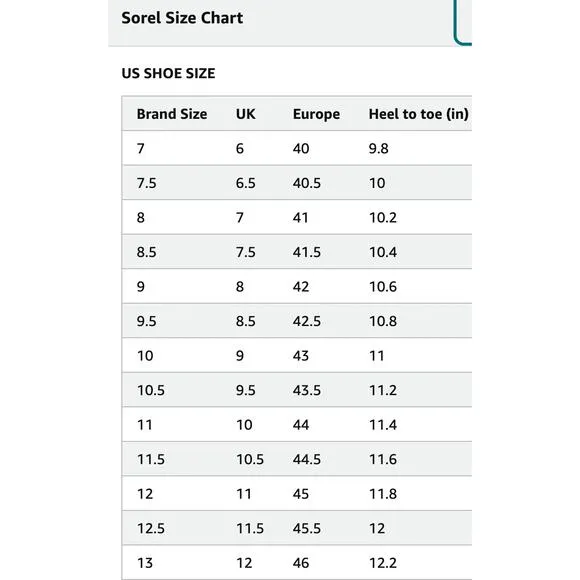Screen dimensions: 580x580
Task: Select the US SHOE SIZE heading
Action: click(168, 73)
